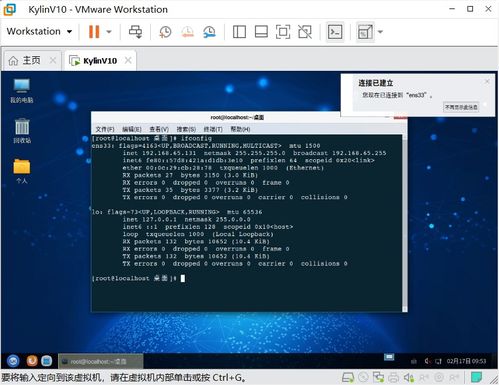Open terminal 搜索(S) menu
Image resolution: width=499 pixels, height=385 pixels.
(x=186, y=129)
